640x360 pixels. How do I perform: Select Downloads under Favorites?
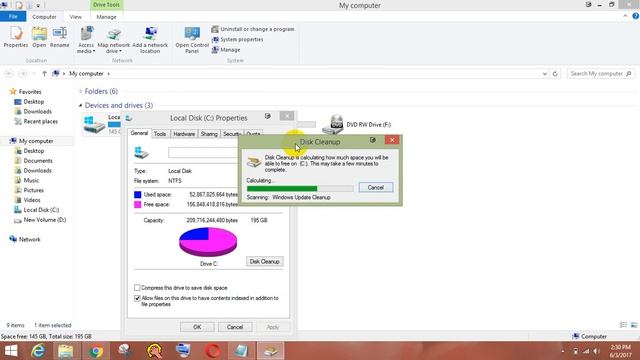(x=33, y=111)
